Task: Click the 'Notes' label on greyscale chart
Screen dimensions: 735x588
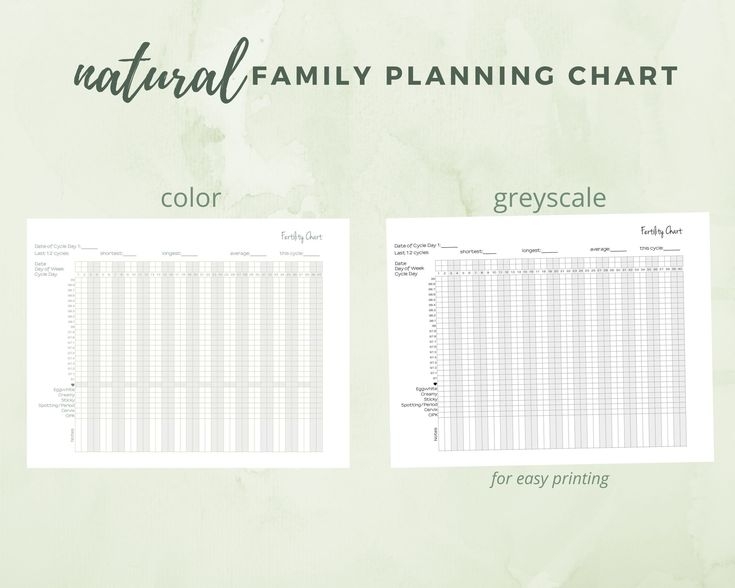Action: (x=436, y=435)
